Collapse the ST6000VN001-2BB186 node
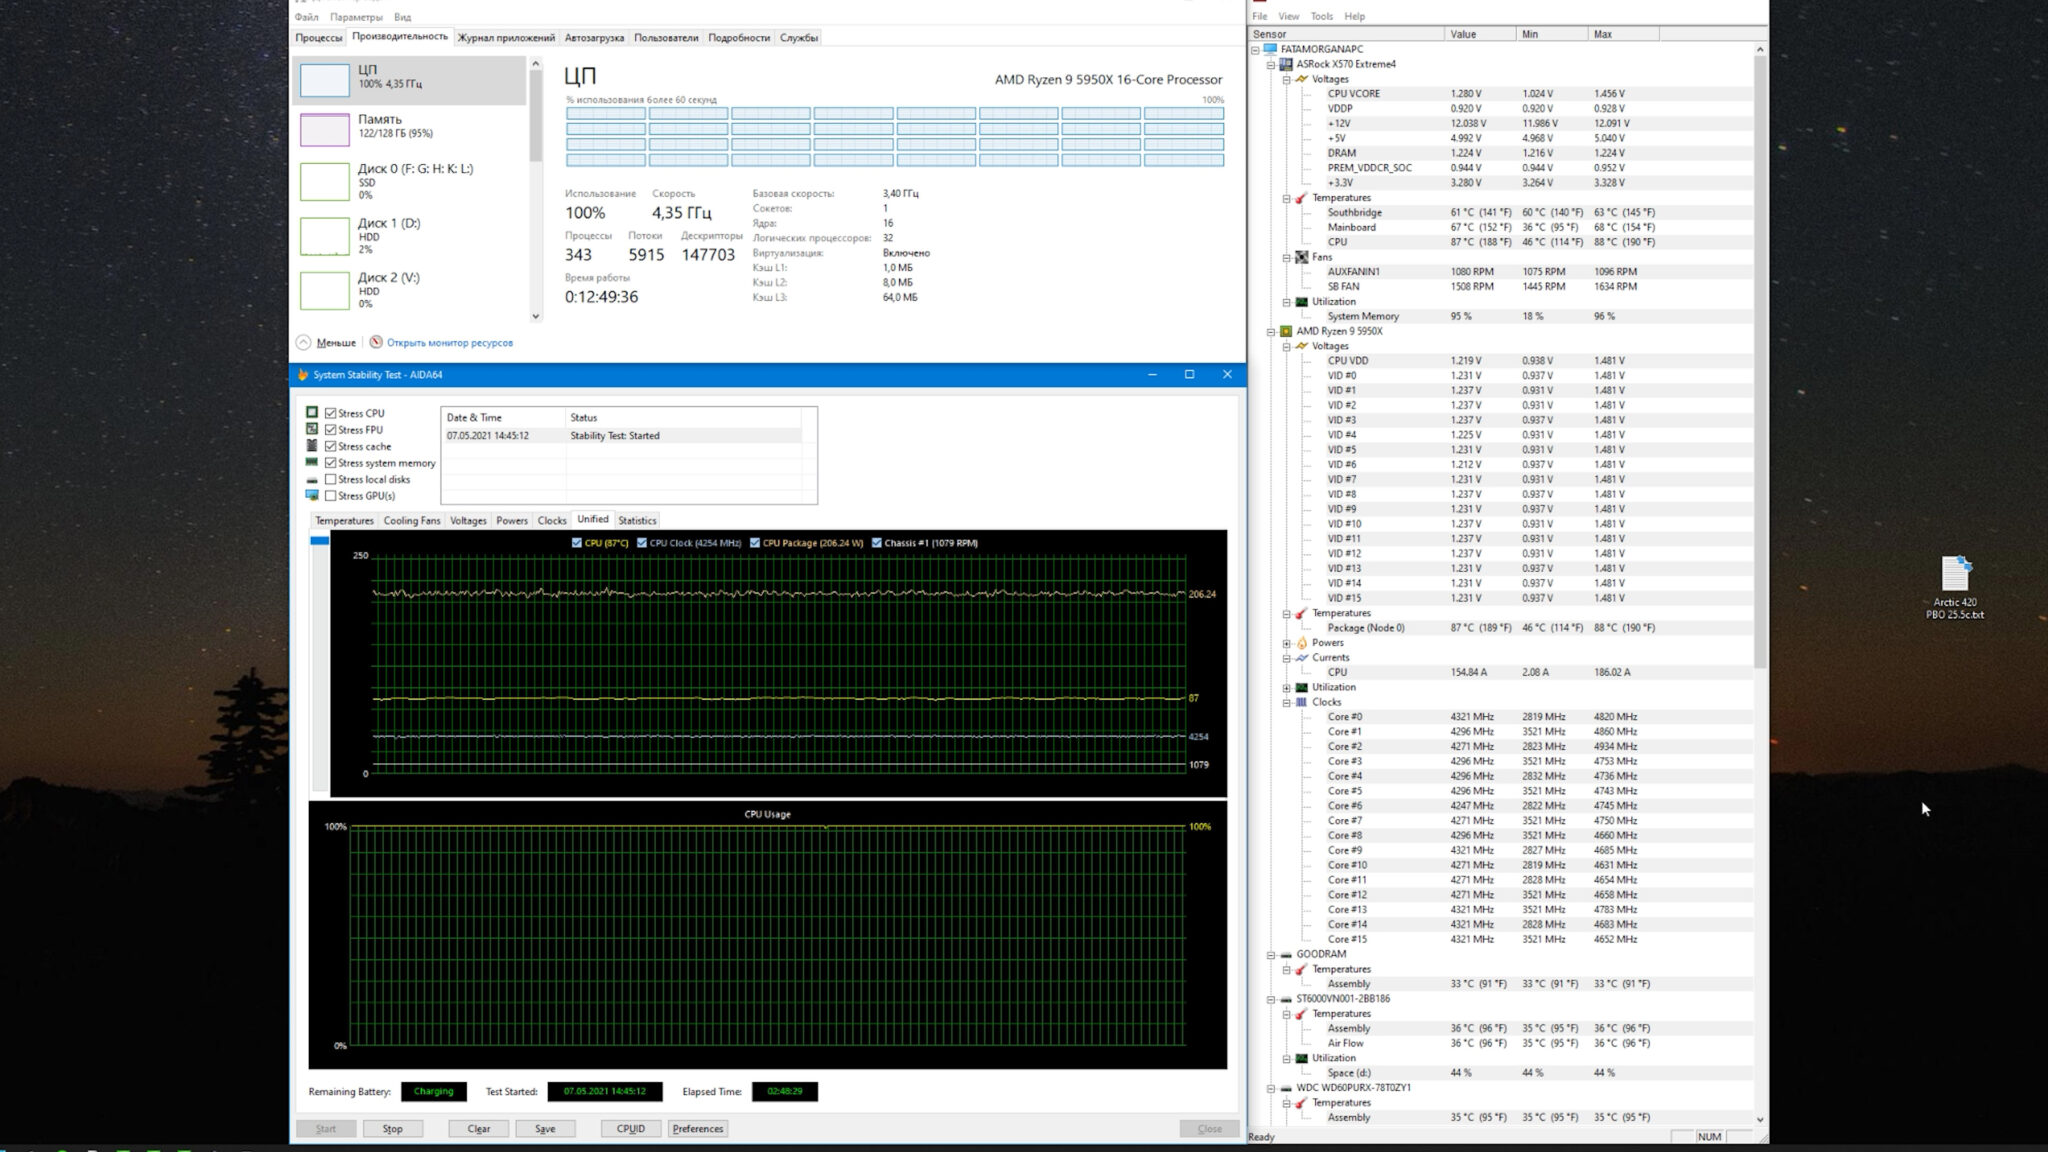The height and width of the screenshot is (1152, 2048). pos(1271,999)
